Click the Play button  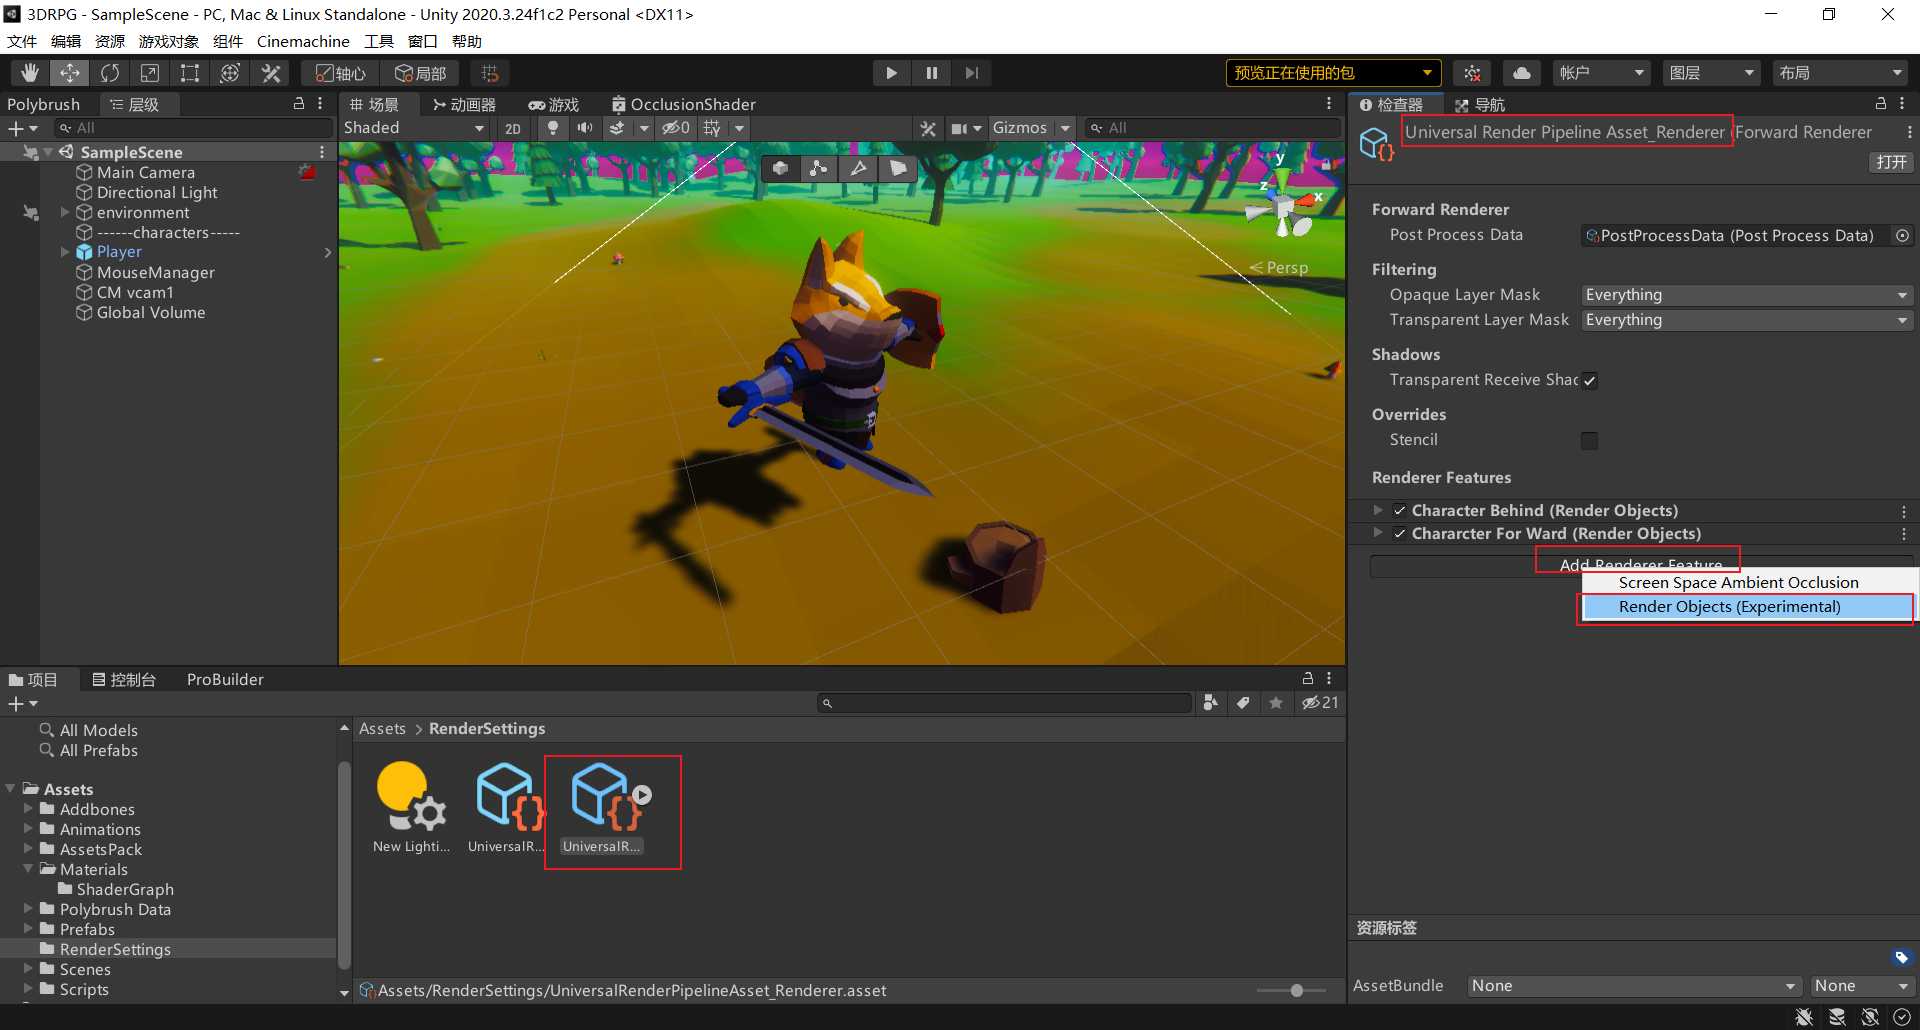[x=891, y=73]
